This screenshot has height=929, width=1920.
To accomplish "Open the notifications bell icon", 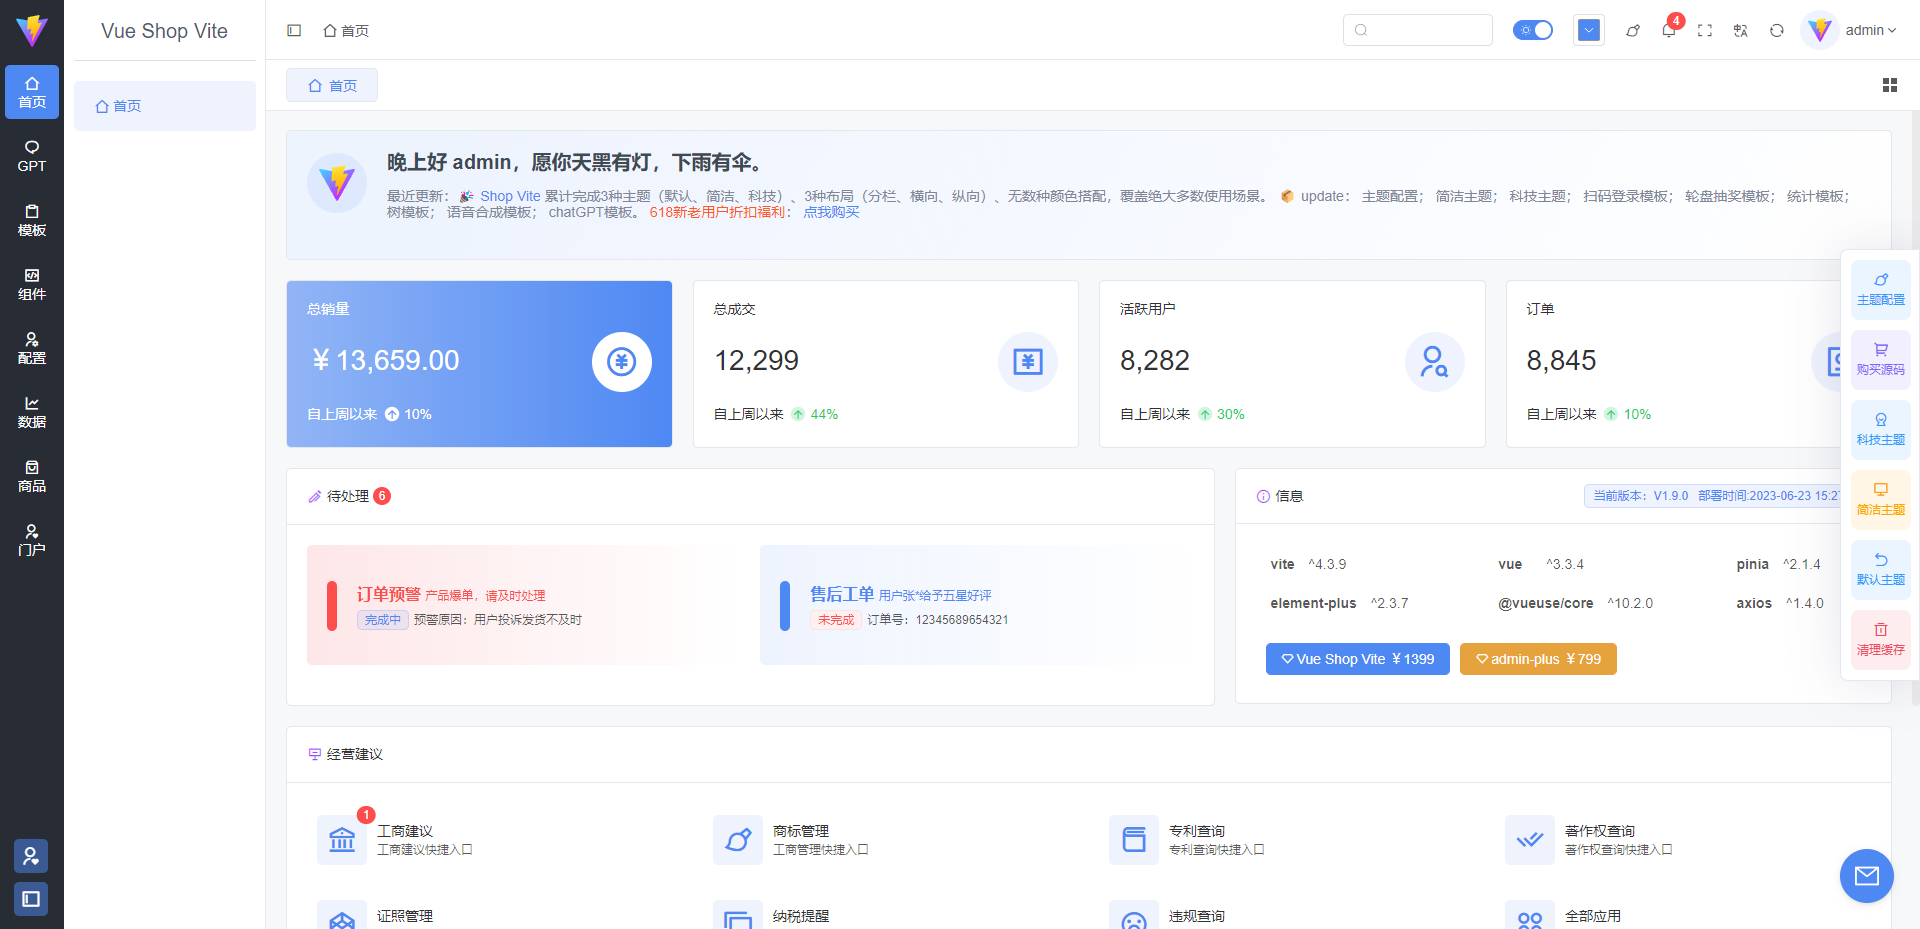I will coord(1668,31).
